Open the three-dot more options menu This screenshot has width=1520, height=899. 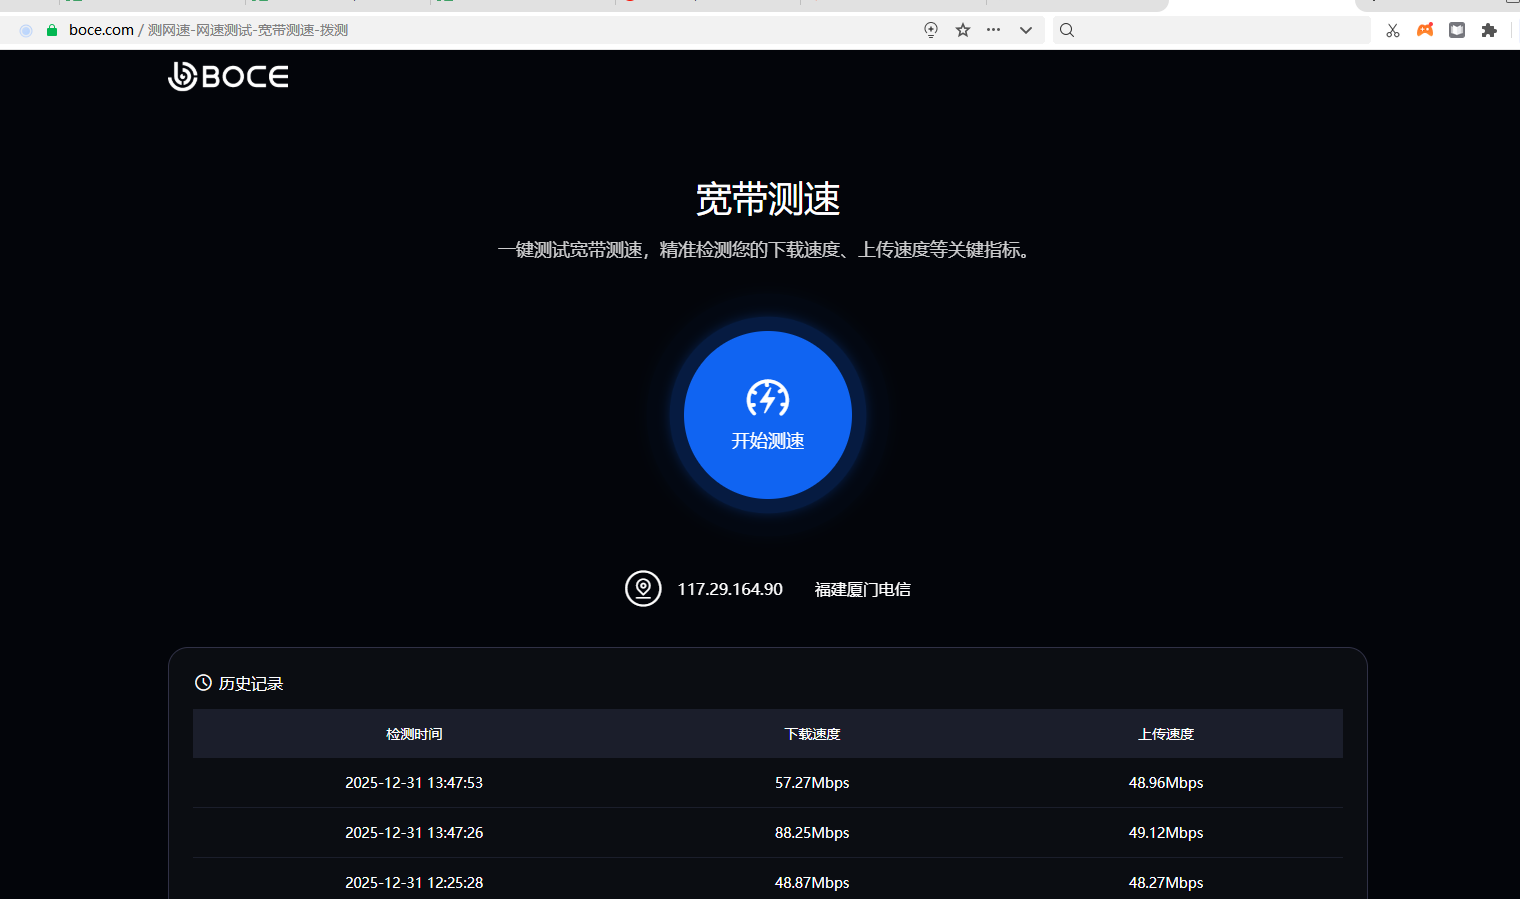[x=993, y=30]
